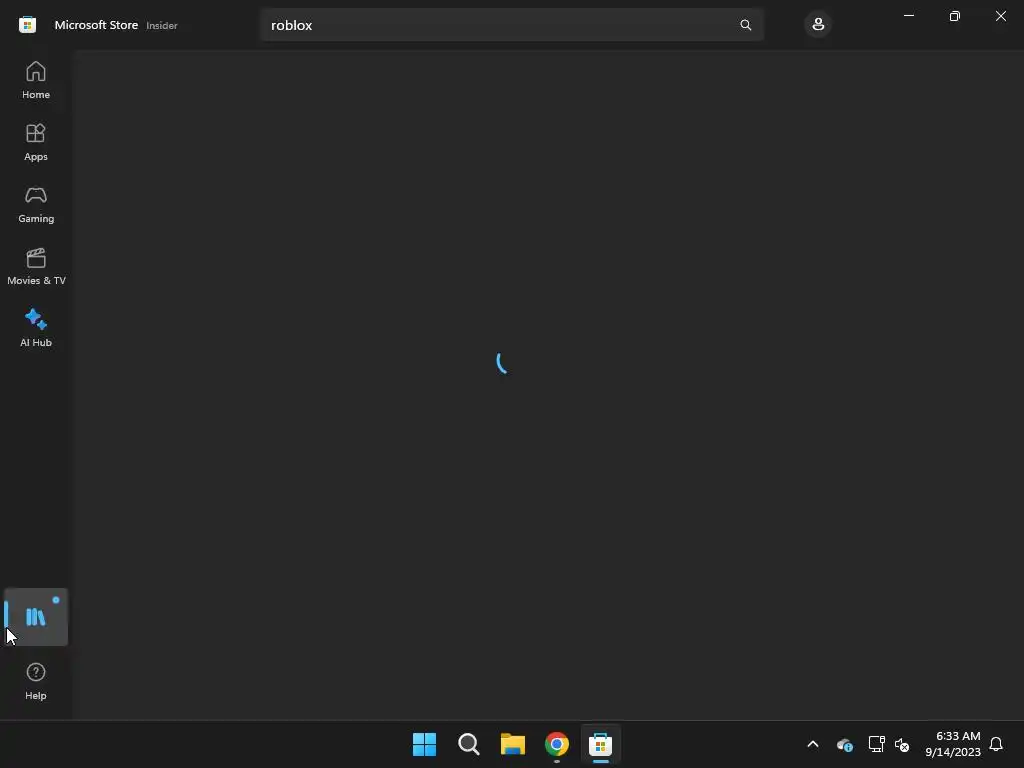Click Microsoft Store taskbar icon
The height and width of the screenshot is (768, 1024).
(600, 744)
